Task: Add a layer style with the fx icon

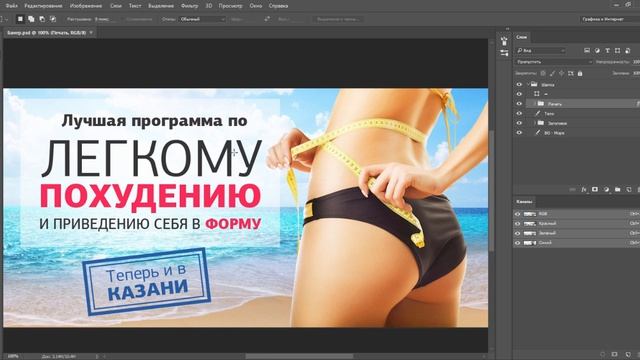Action: pos(584,190)
